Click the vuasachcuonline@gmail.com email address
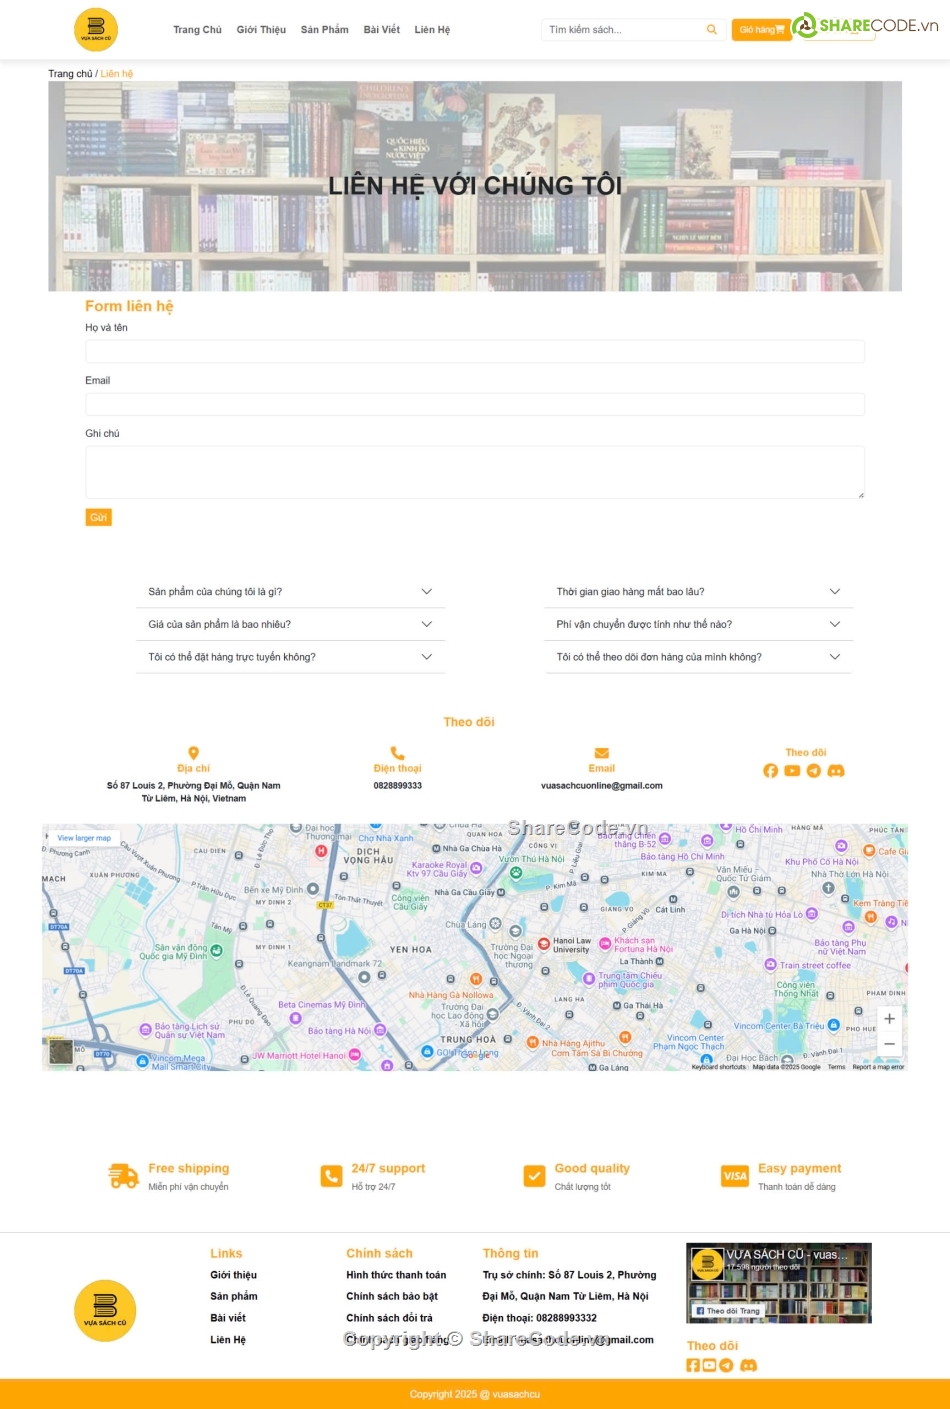The width and height of the screenshot is (950, 1409). click(602, 786)
